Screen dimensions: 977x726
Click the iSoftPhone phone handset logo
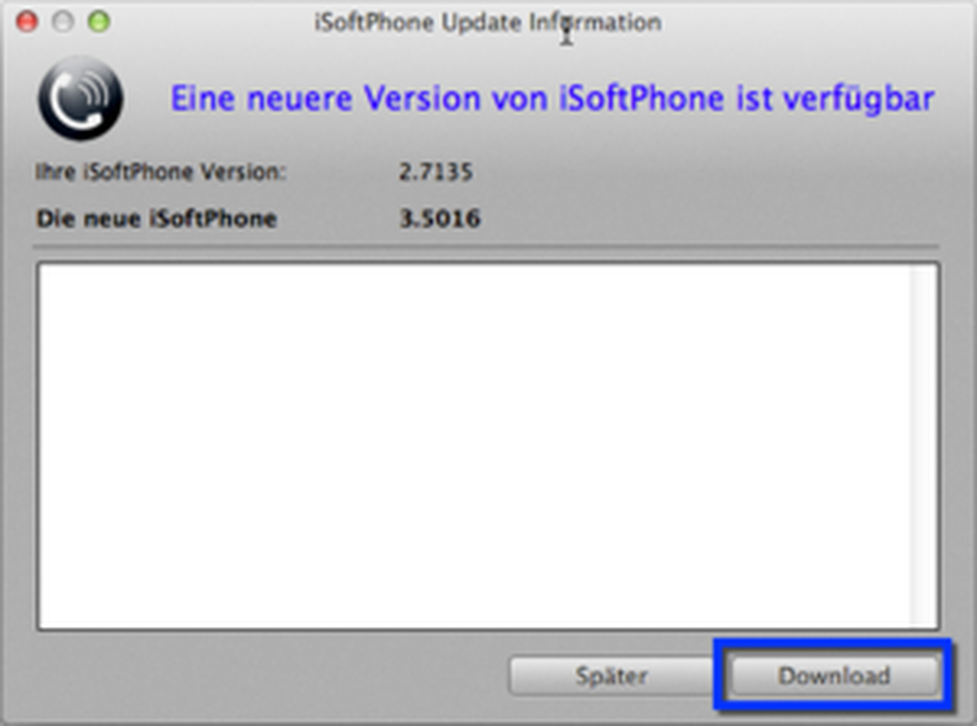click(x=80, y=98)
